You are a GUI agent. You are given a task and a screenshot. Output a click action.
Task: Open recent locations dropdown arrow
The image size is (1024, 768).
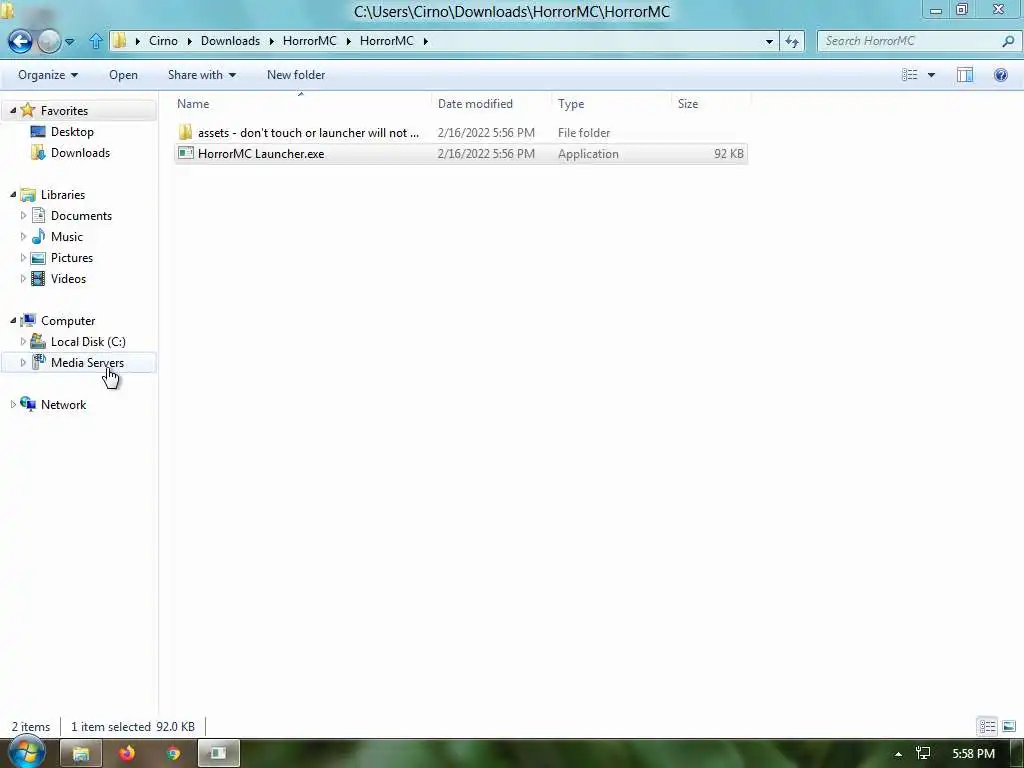pos(69,42)
